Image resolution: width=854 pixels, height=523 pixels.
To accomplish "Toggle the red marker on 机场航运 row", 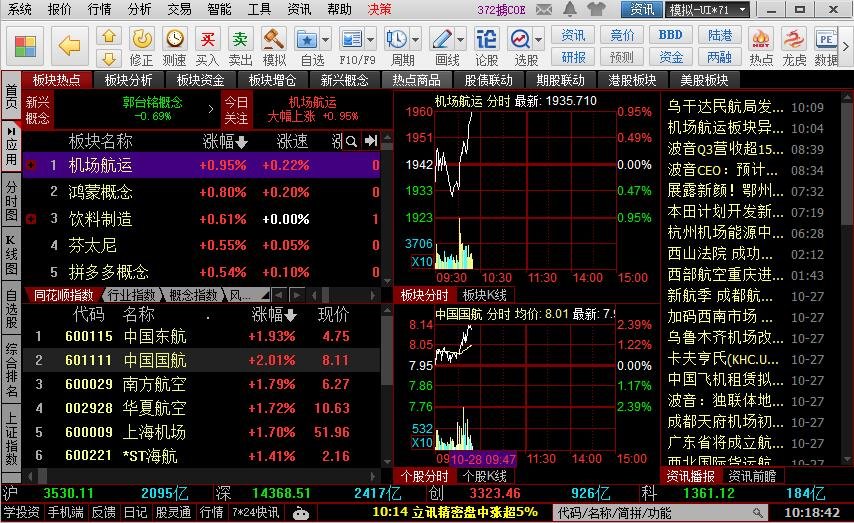I will coord(32,165).
